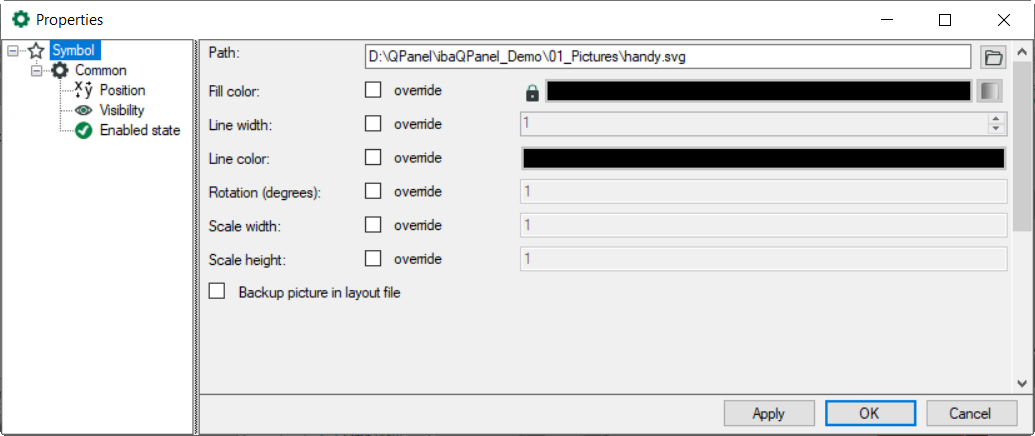This screenshot has width=1035, height=436.
Task: Open the gradient picker beside Fill color
Action: 989,91
